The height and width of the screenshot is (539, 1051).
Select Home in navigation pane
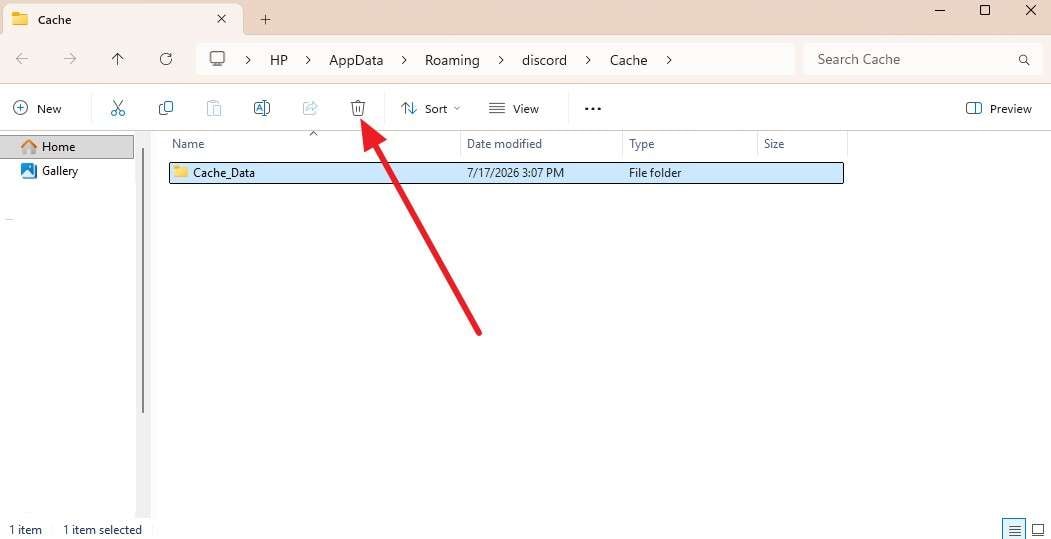coord(67,146)
